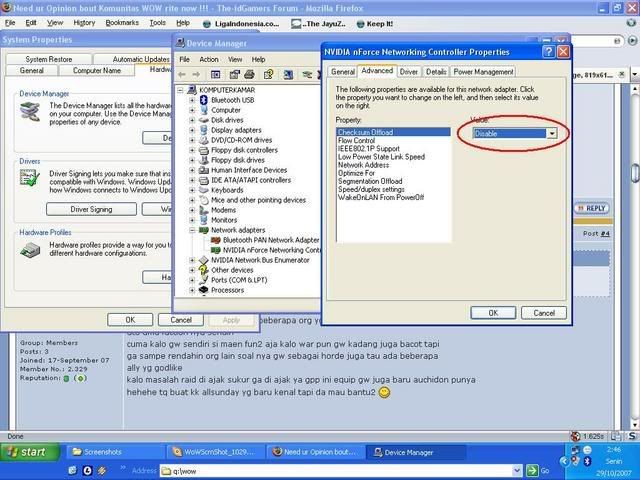Click the Bluetooth icon in system tray
The width and height of the screenshot is (640, 480).
pyautogui.click(x=587, y=461)
